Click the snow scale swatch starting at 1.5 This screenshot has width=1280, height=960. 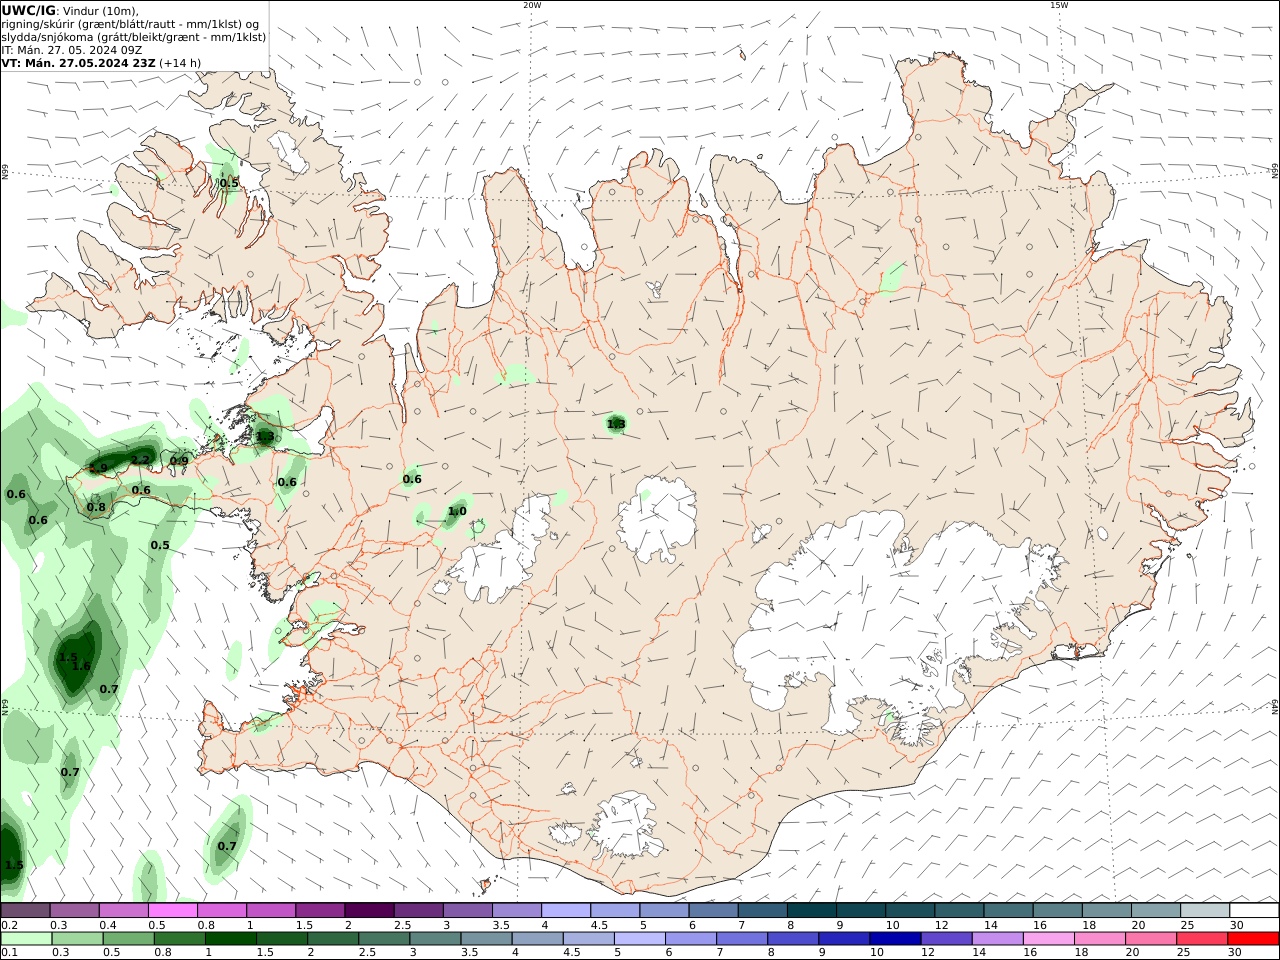pos(320,911)
